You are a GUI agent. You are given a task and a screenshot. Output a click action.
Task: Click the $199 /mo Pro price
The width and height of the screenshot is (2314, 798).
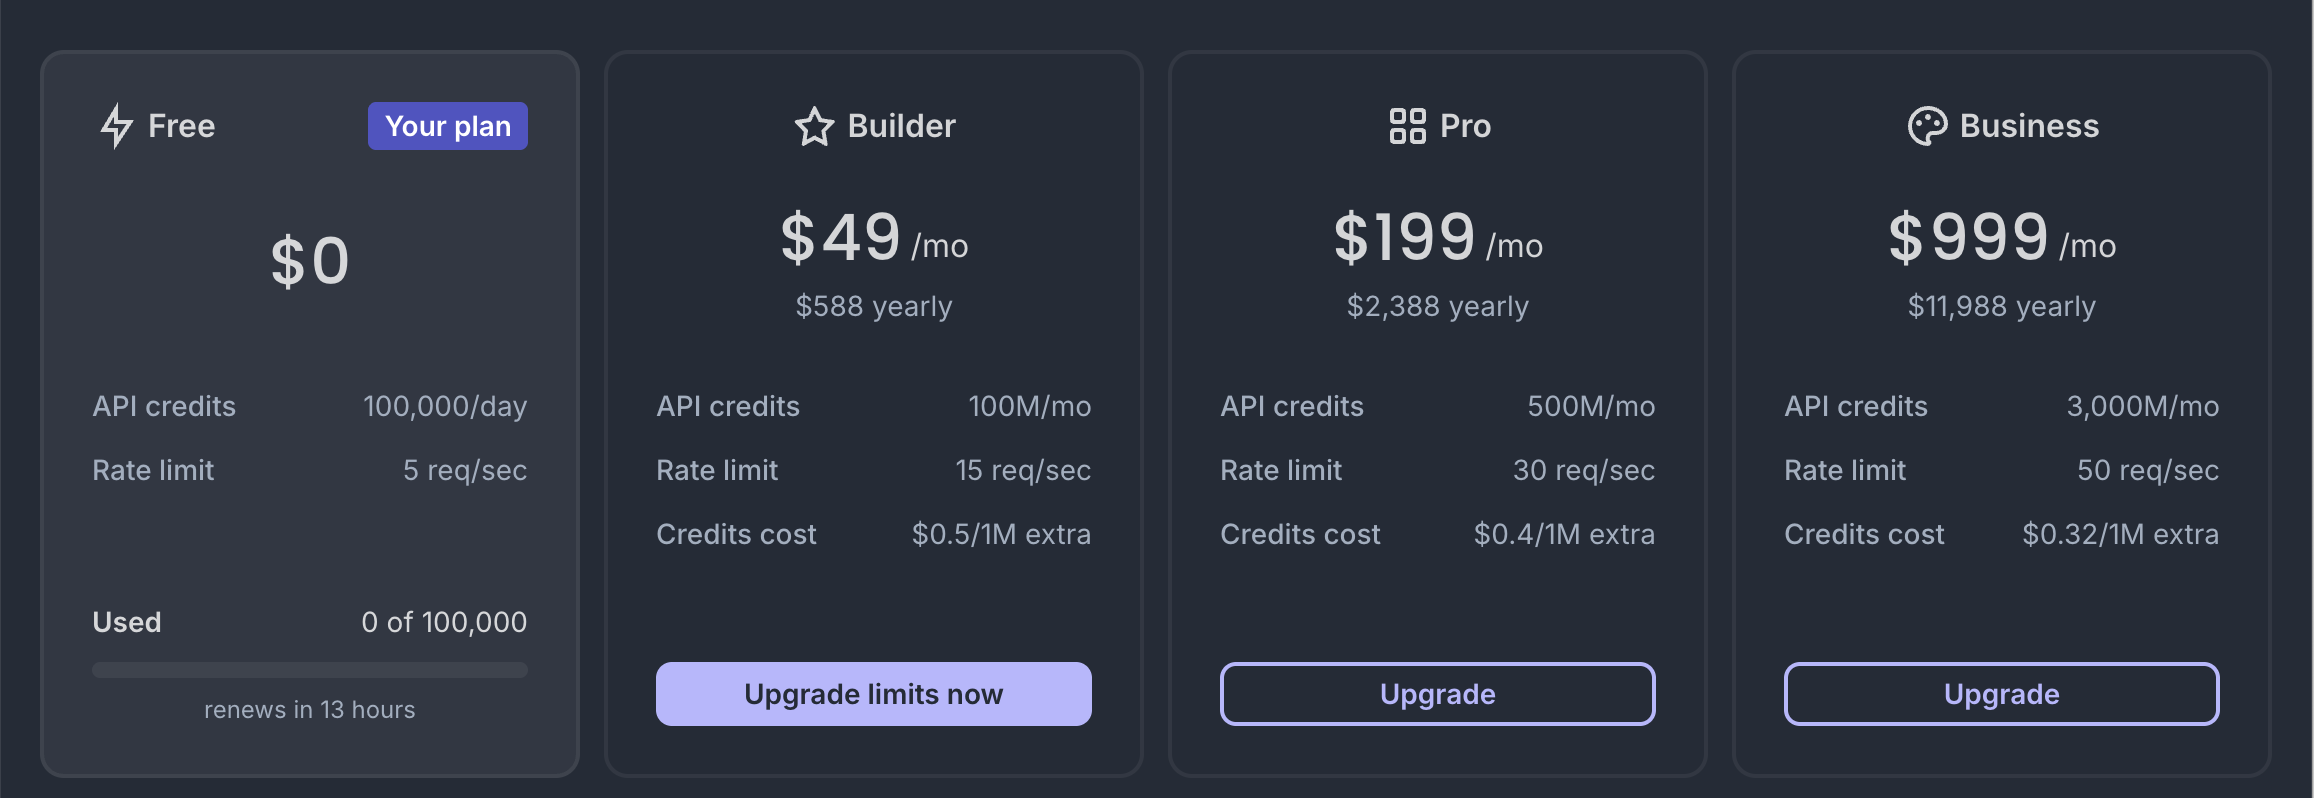[x=1438, y=238]
